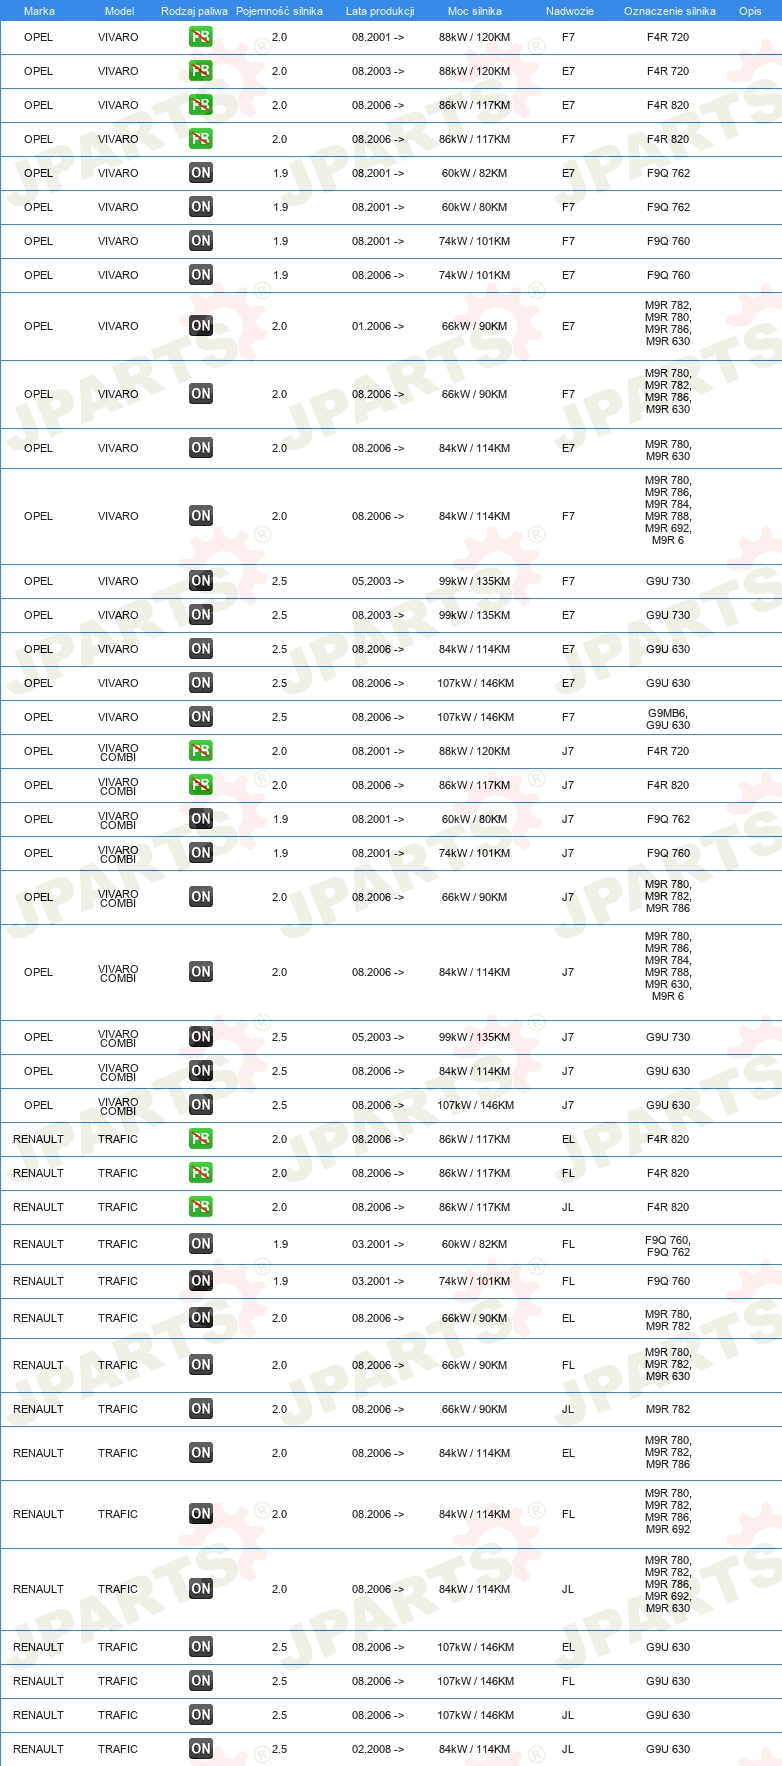Click the Nadwozie column header
Image resolution: width=782 pixels, height=1766 pixels.
point(570,11)
